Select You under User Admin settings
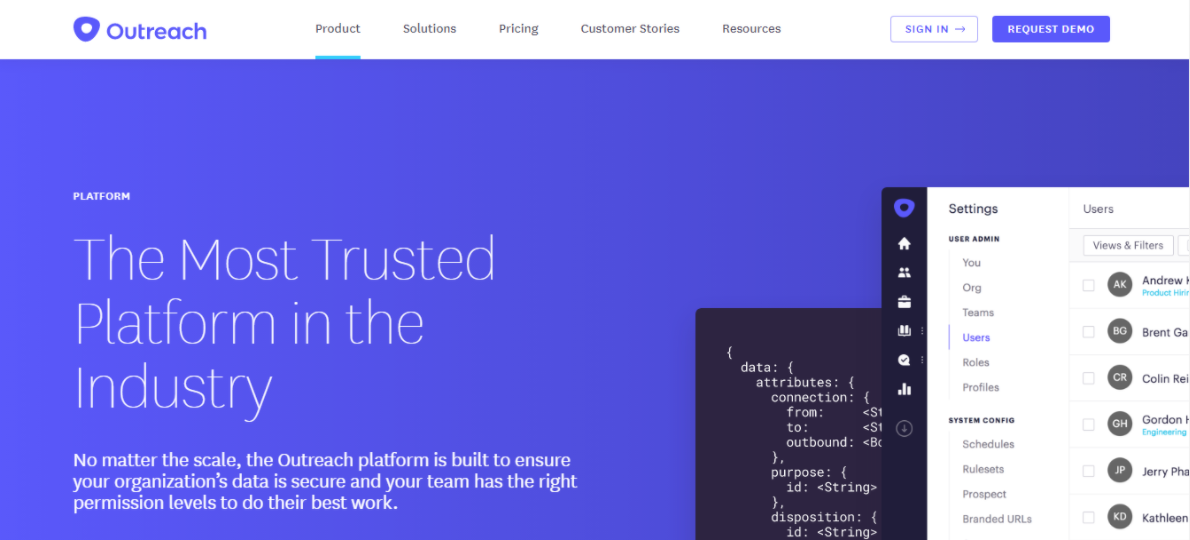 coord(971,262)
